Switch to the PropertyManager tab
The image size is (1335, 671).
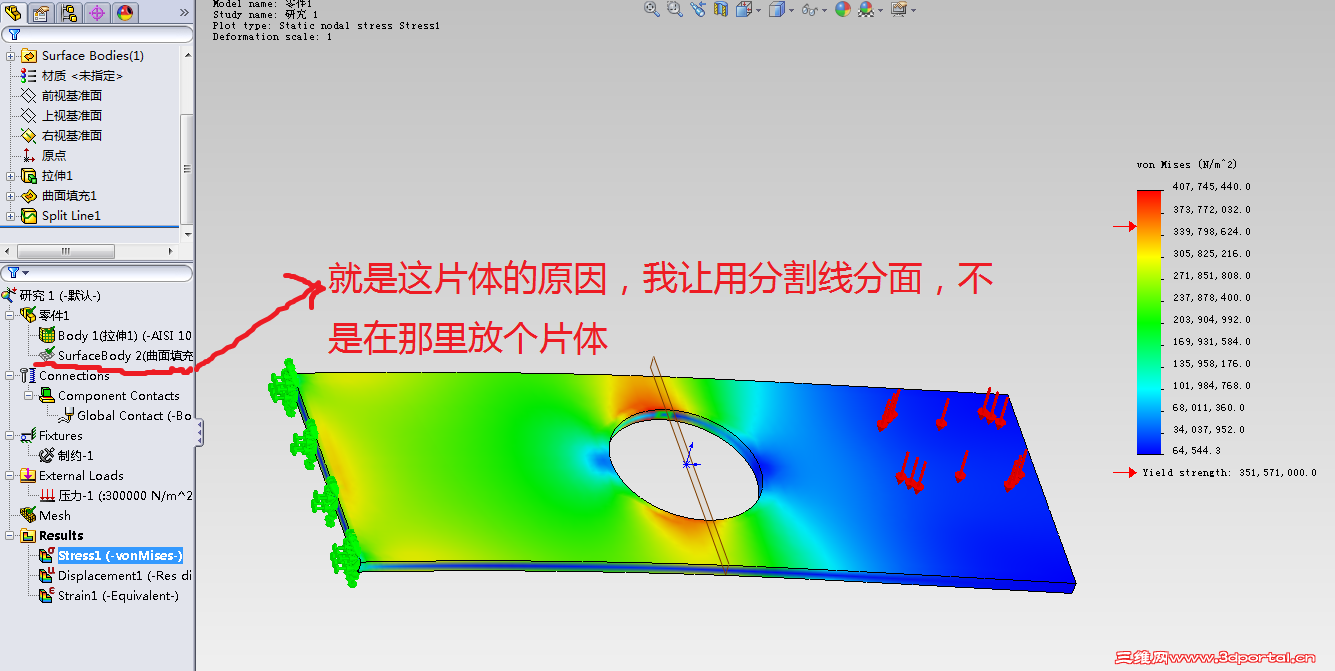tap(41, 12)
